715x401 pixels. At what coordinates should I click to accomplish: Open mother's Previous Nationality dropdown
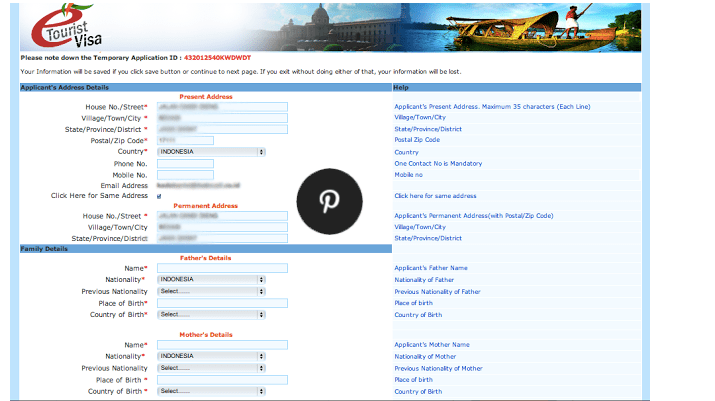click(211, 368)
